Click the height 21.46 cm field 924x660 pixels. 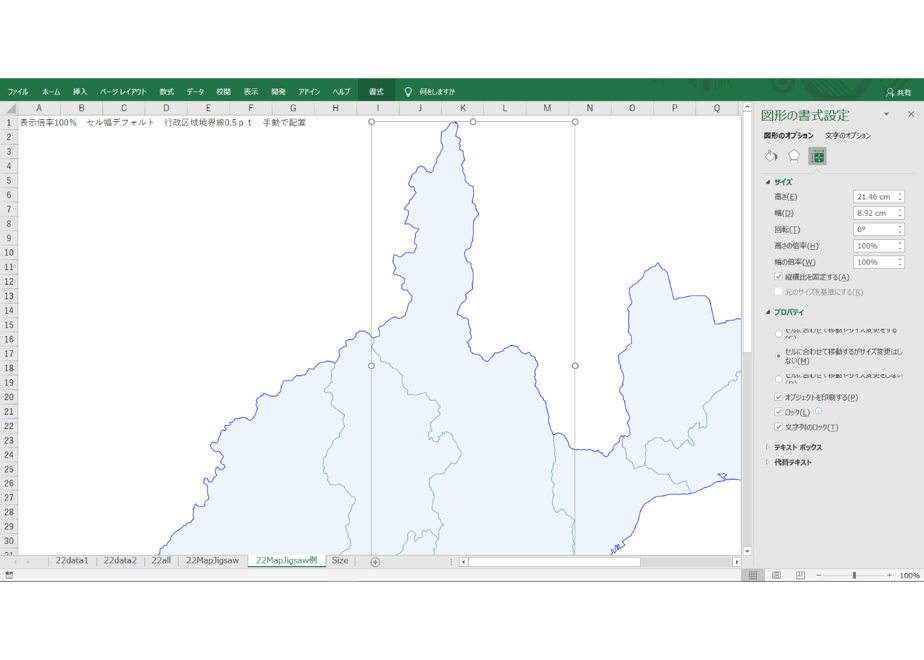878,197
